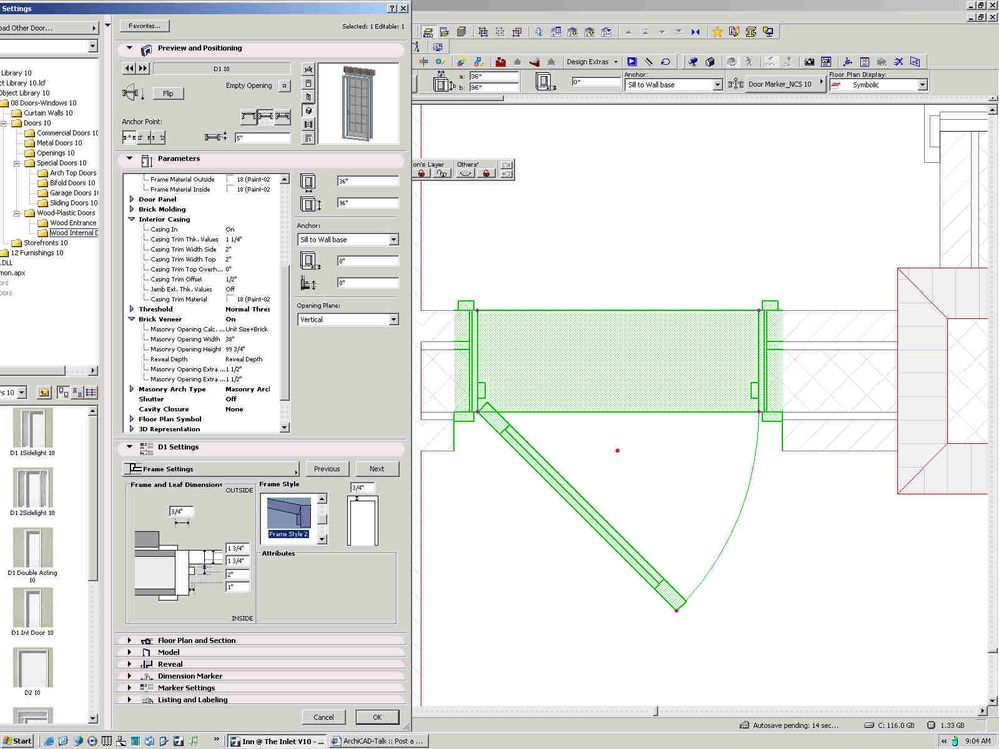Open the Design Extras toolbar menu
The width and height of the screenshot is (999, 749).
(x=592, y=62)
